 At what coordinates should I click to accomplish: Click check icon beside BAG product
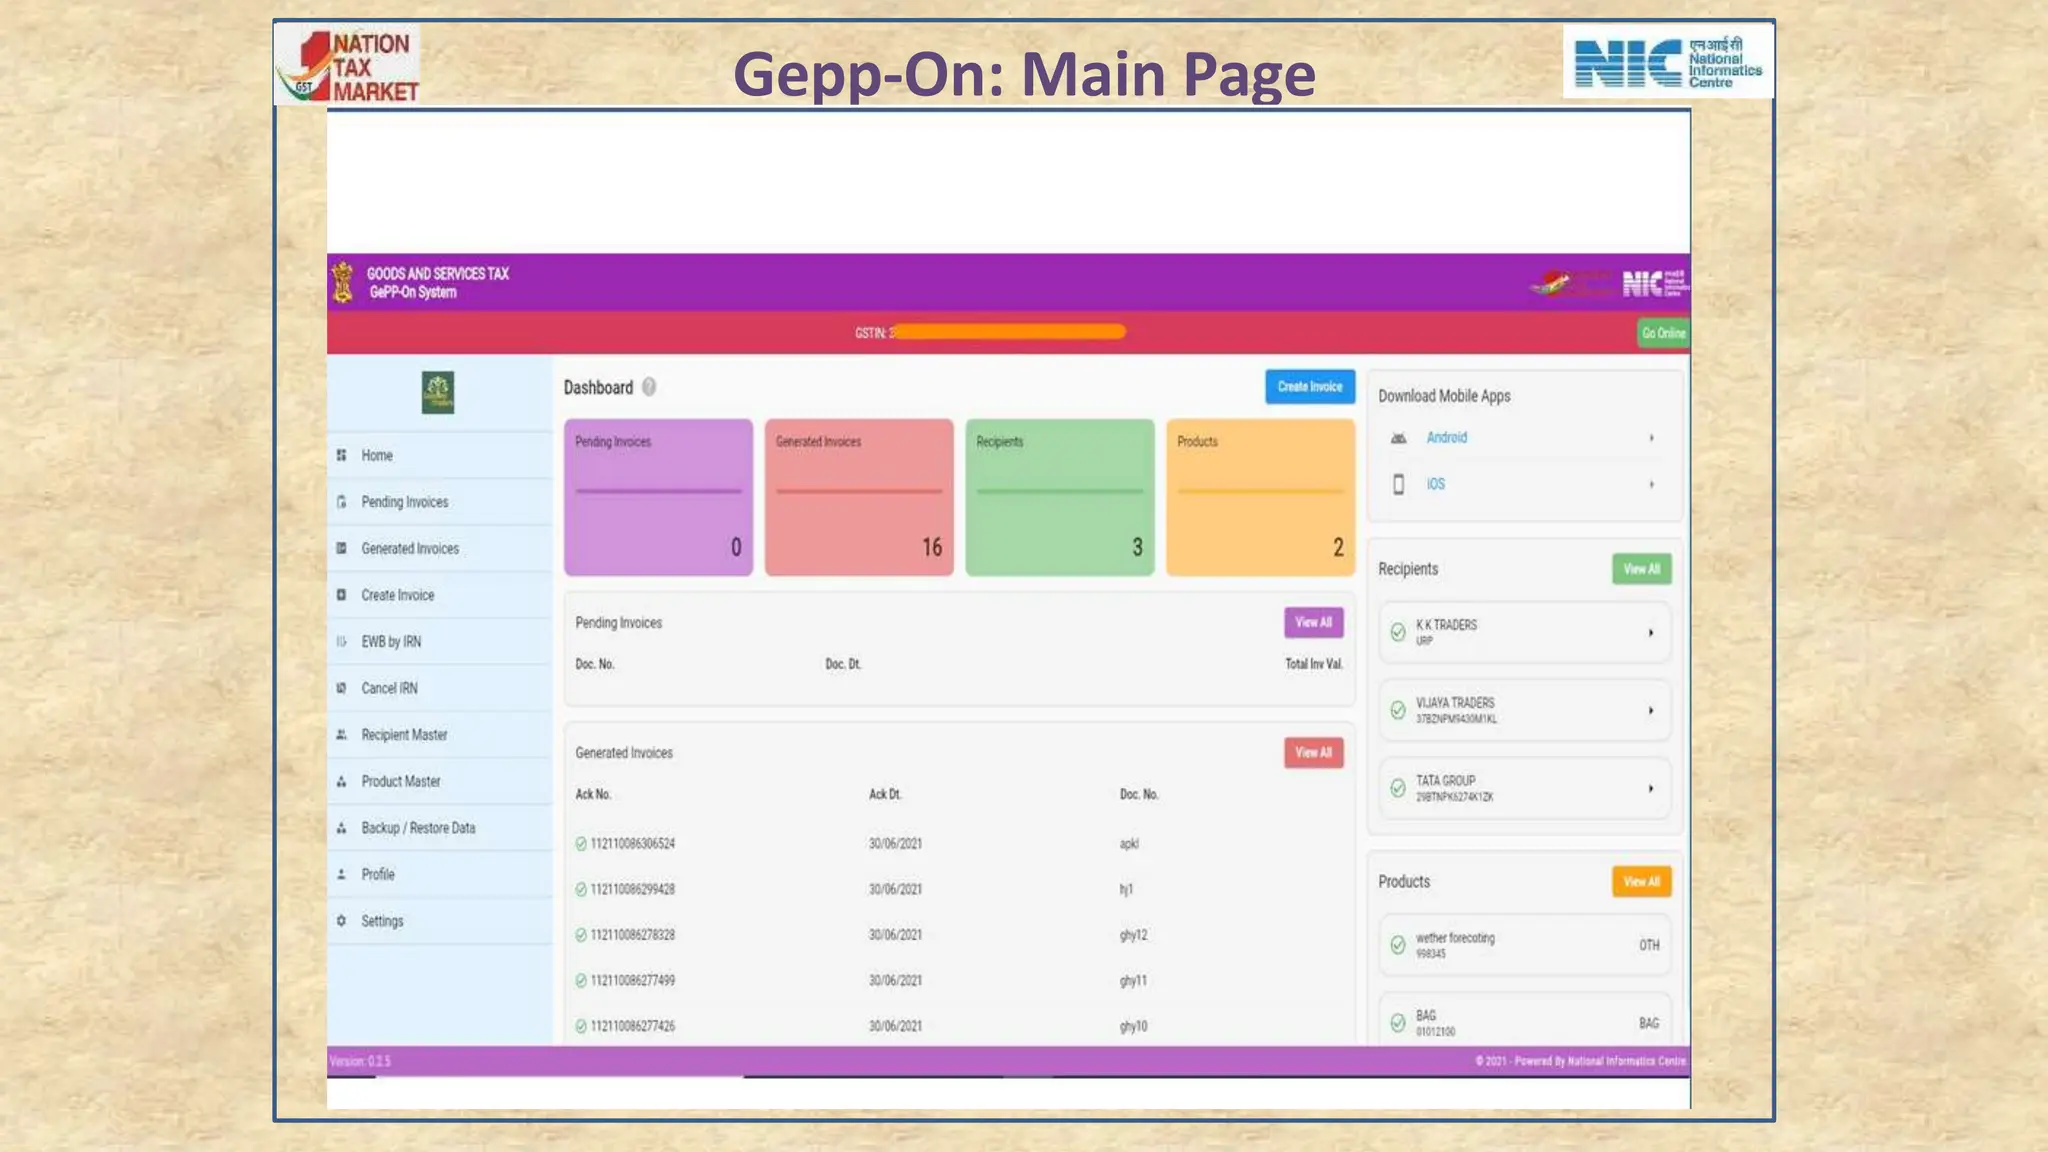[x=1398, y=1022]
